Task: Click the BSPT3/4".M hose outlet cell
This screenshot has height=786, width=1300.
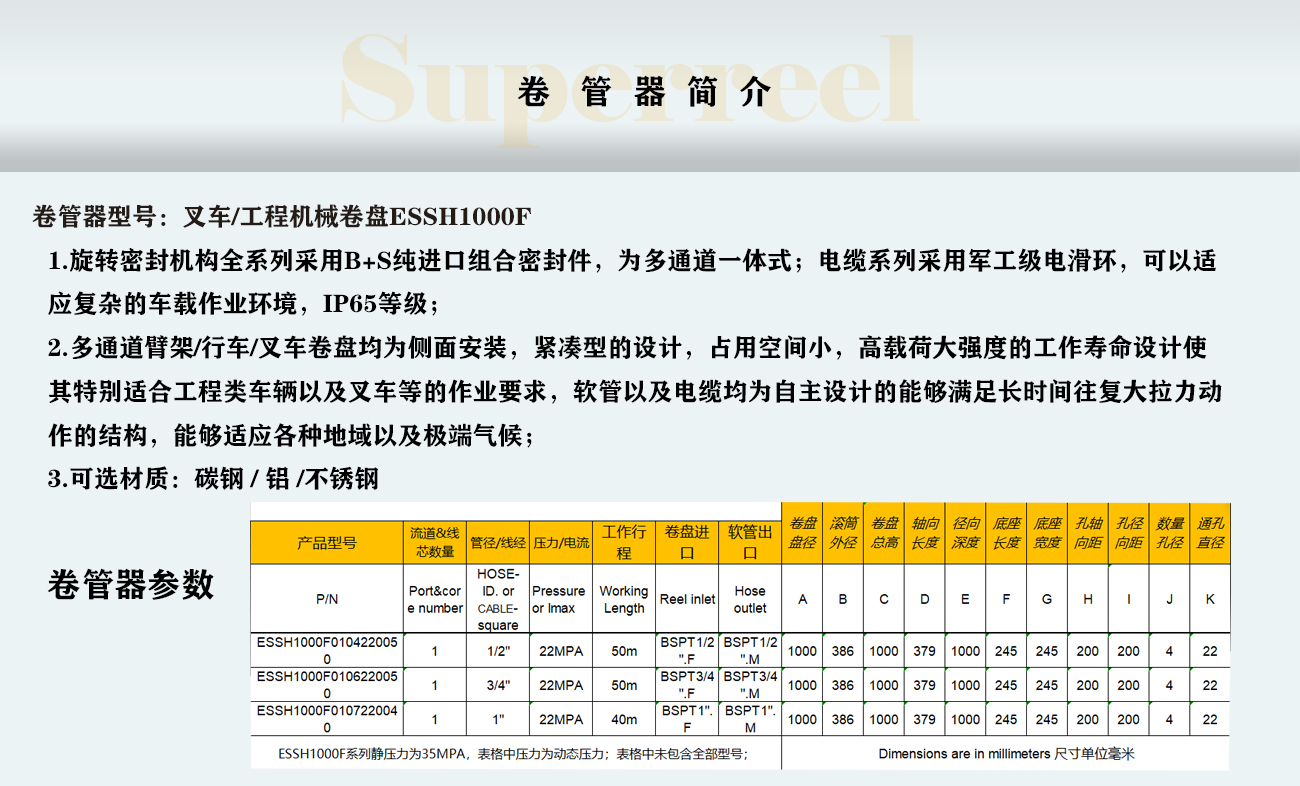Action: coord(750,685)
